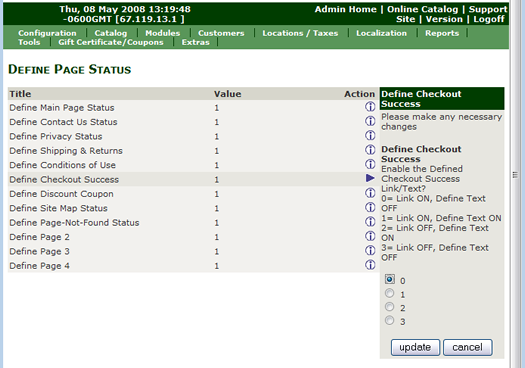The image size is (525, 368).
Task: Click info icon for Define Shipping & Returns
Action: click(x=370, y=150)
